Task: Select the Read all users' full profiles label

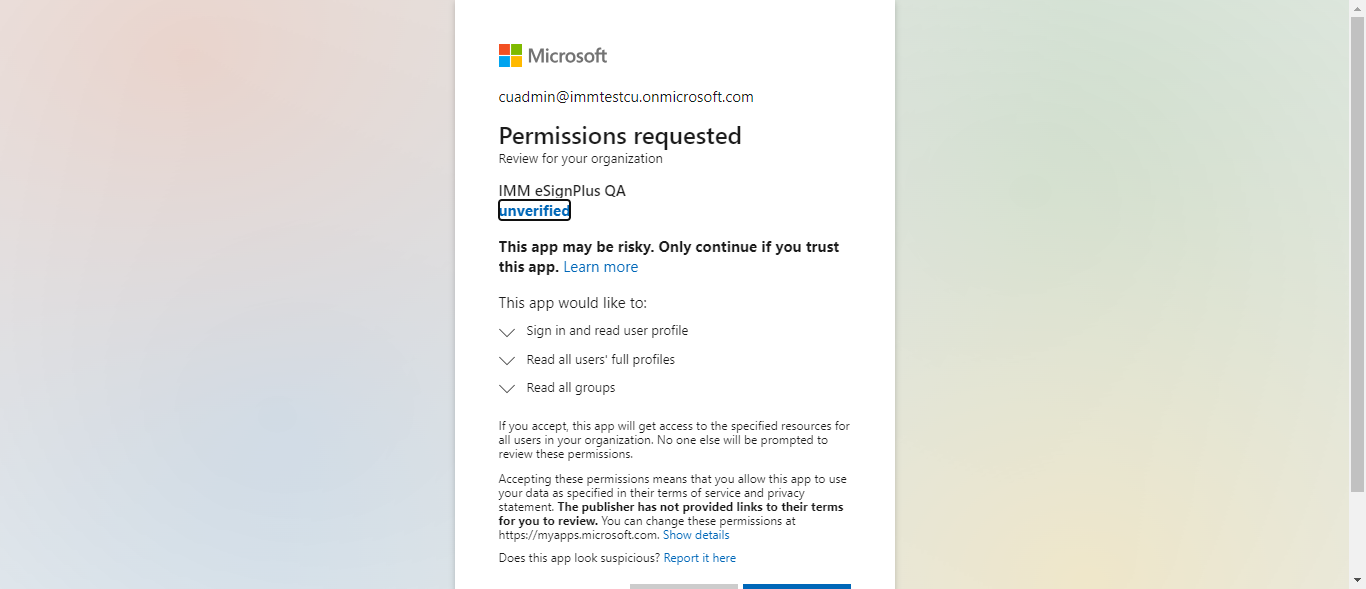Action: coord(600,360)
